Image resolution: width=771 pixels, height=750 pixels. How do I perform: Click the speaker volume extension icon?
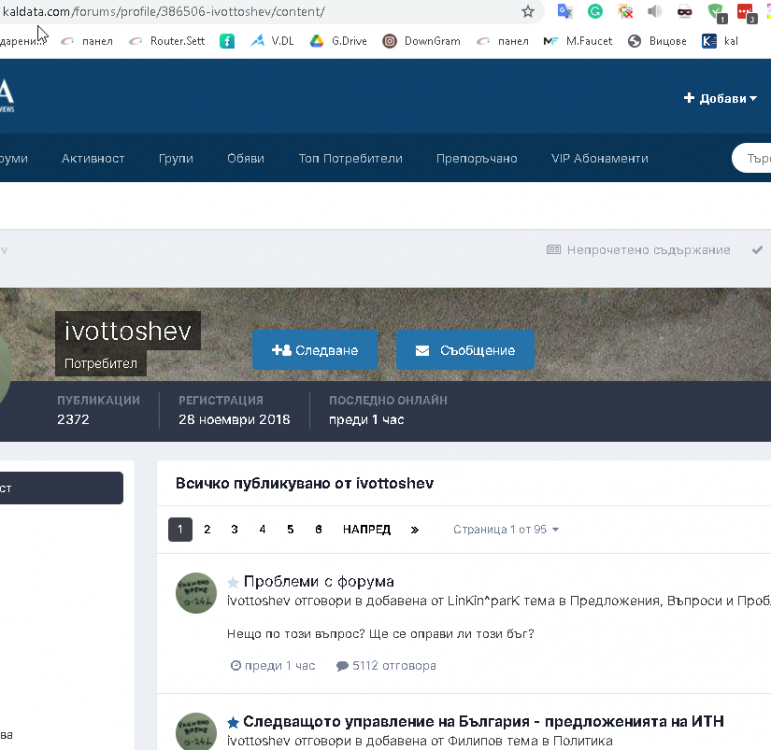(x=654, y=11)
